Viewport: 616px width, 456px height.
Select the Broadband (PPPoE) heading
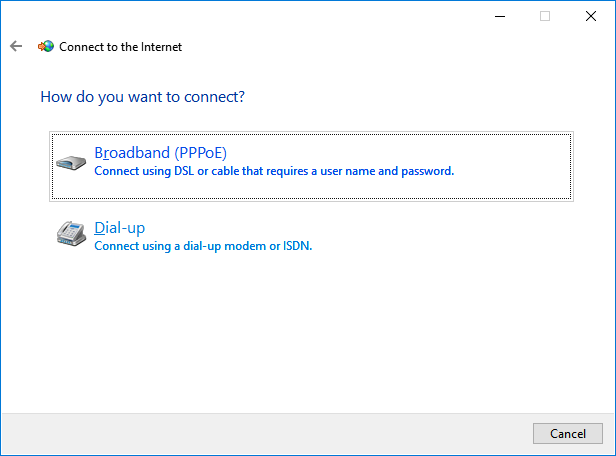(160, 153)
